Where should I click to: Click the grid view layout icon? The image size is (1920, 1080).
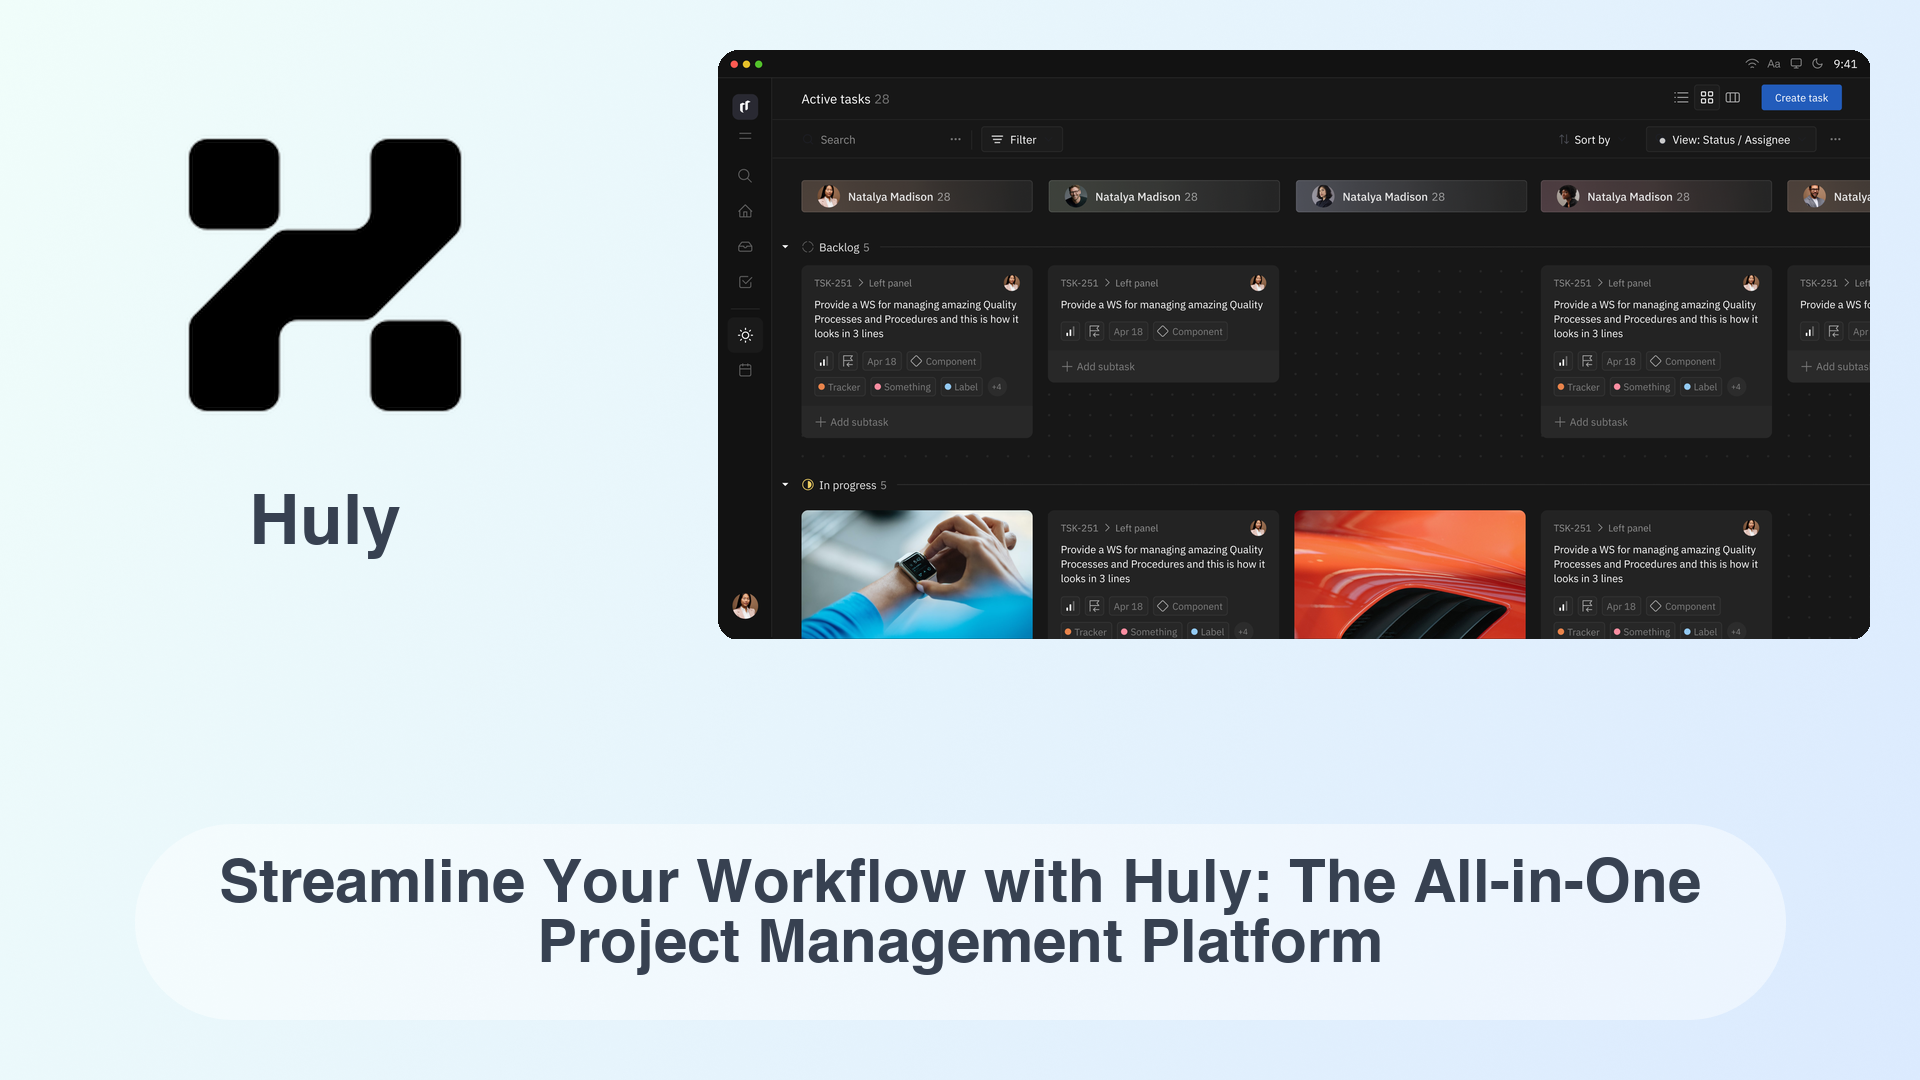click(x=1706, y=98)
